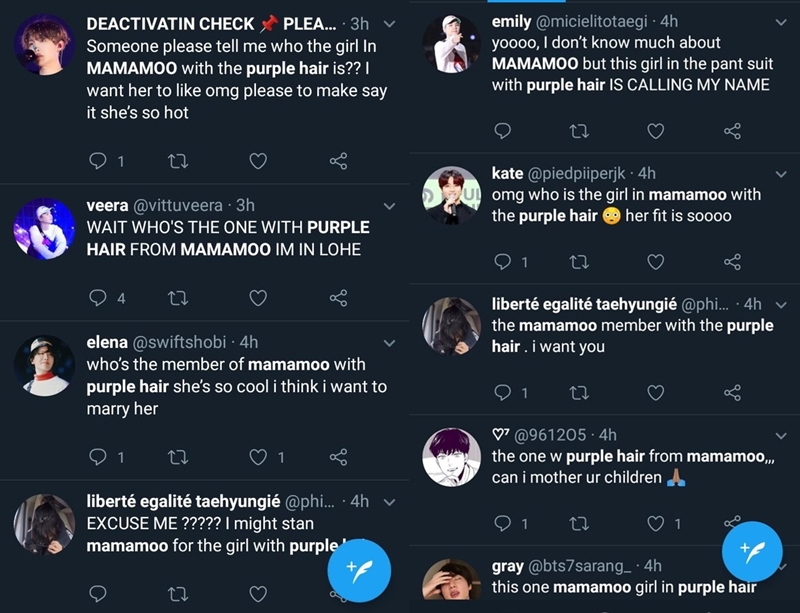Tap the right floating compose tweet button
Screen dimensions: 800x613
point(751,551)
